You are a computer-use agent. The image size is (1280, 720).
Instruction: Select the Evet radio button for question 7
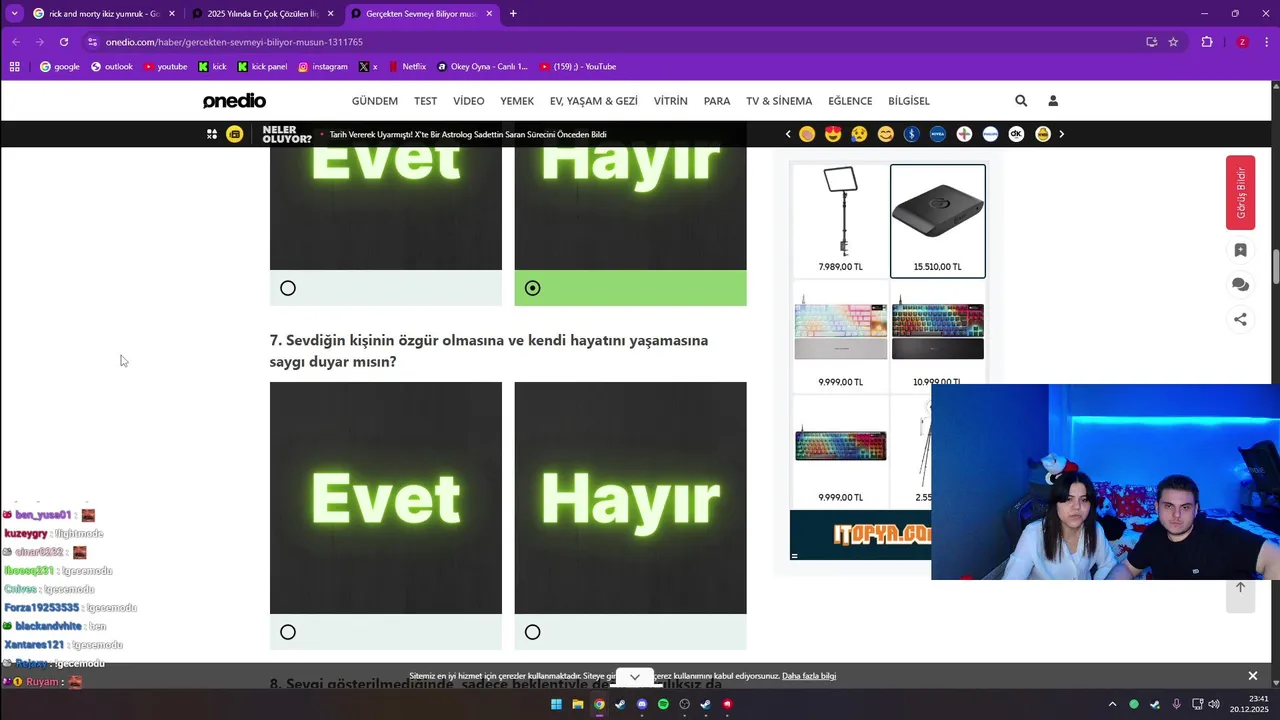click(x=288, y=632)
